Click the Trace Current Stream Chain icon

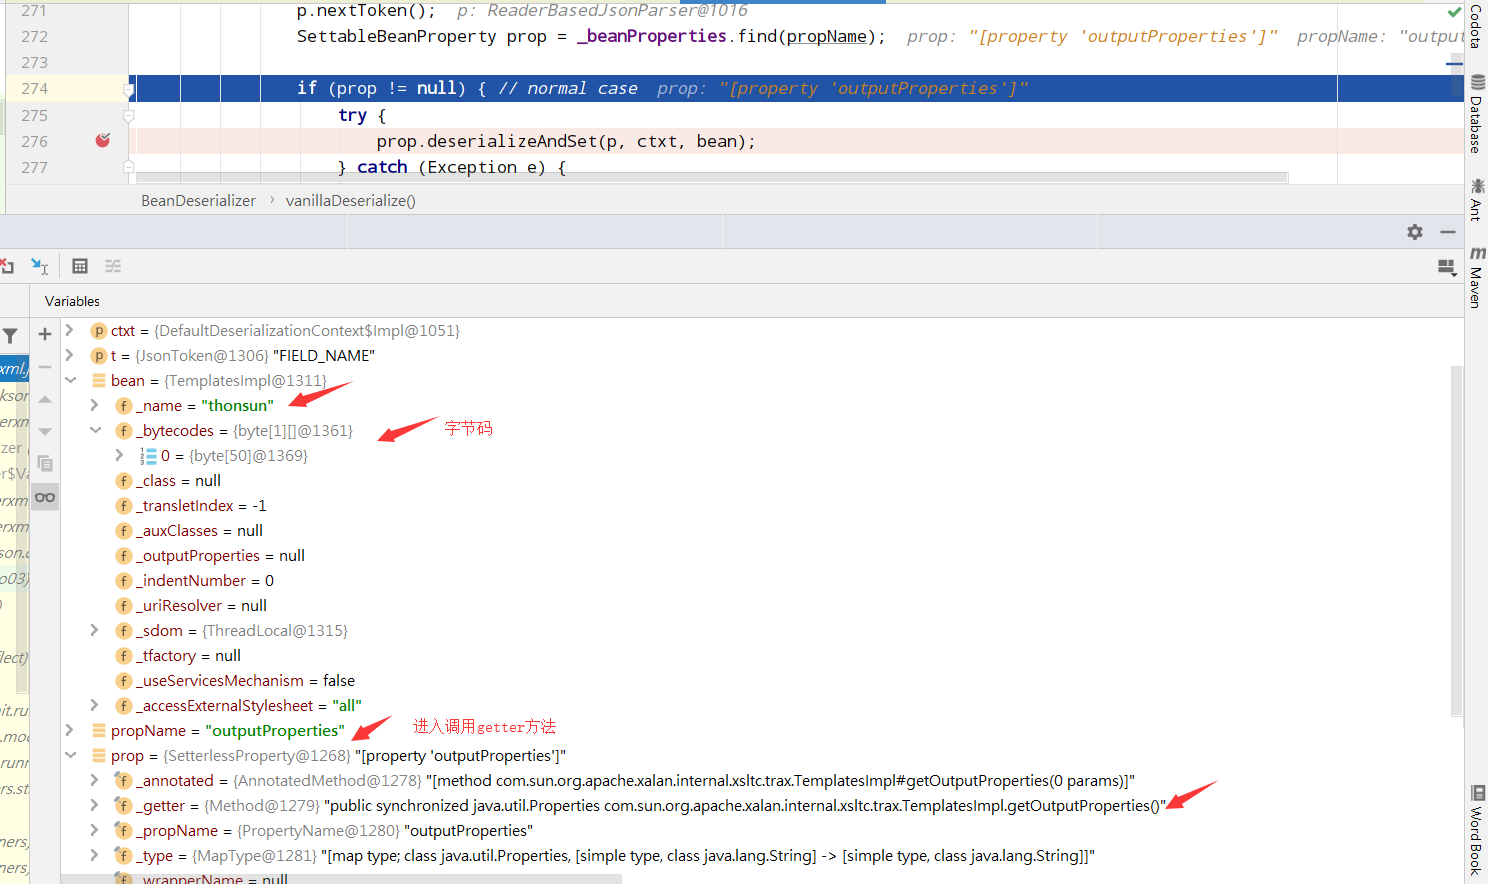(x=113, y=266)
